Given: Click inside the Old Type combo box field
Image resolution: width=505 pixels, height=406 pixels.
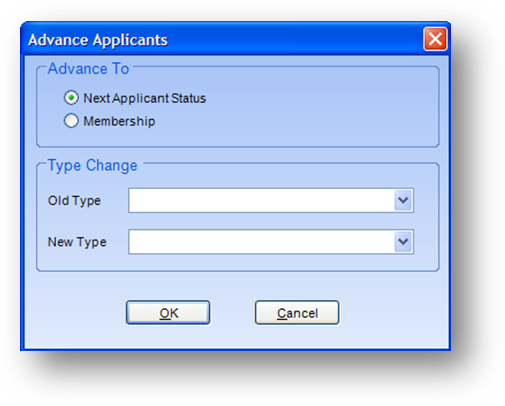Looking at the screenshot, I should point(262,200).
